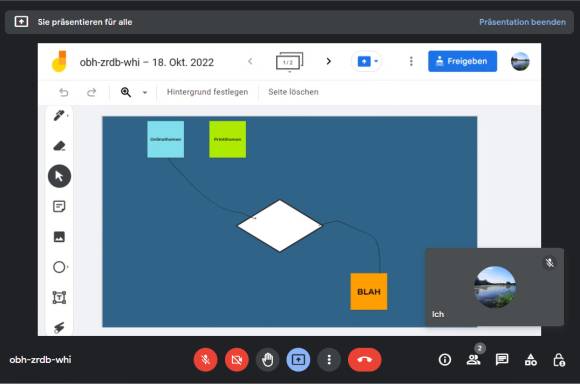580x384 pixels.
Task: Choose the Select arrow tool
Action: click(x=59, y=176)
